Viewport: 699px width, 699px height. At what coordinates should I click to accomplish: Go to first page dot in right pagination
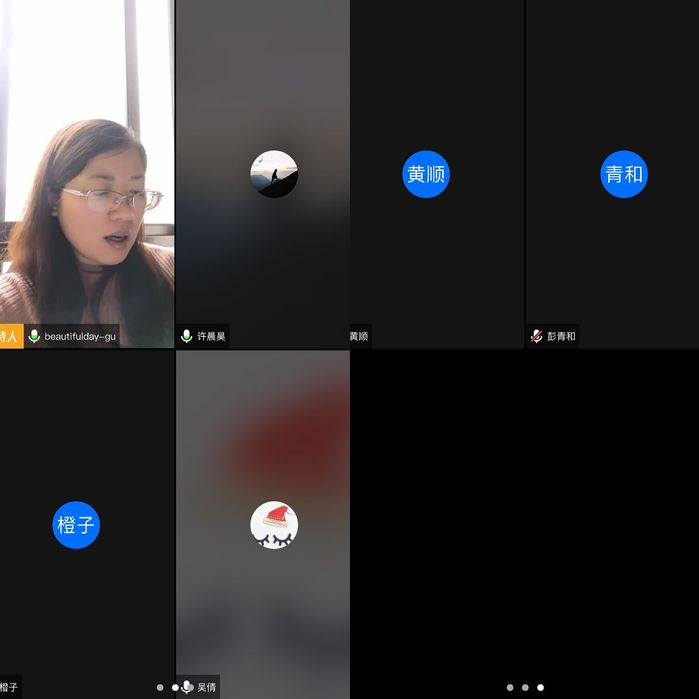click(510, 687)
